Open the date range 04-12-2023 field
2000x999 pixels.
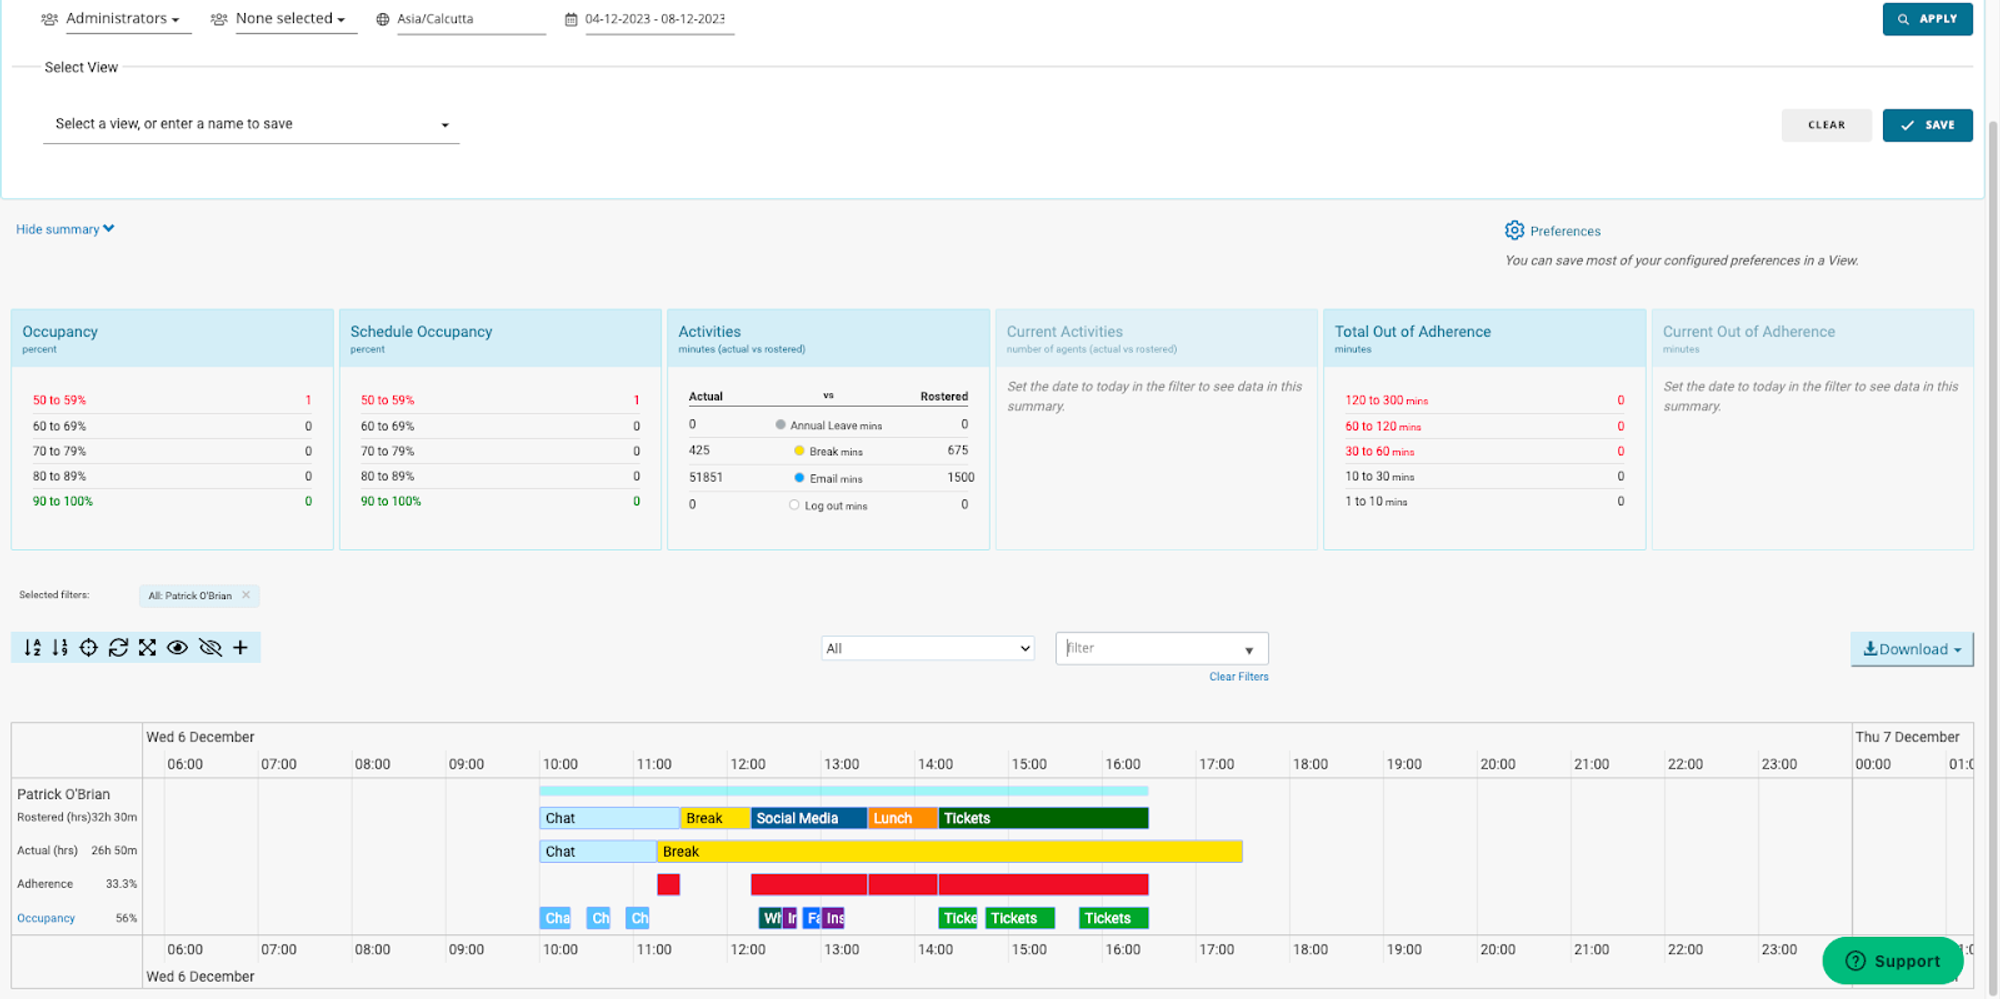tap(659, 19)
